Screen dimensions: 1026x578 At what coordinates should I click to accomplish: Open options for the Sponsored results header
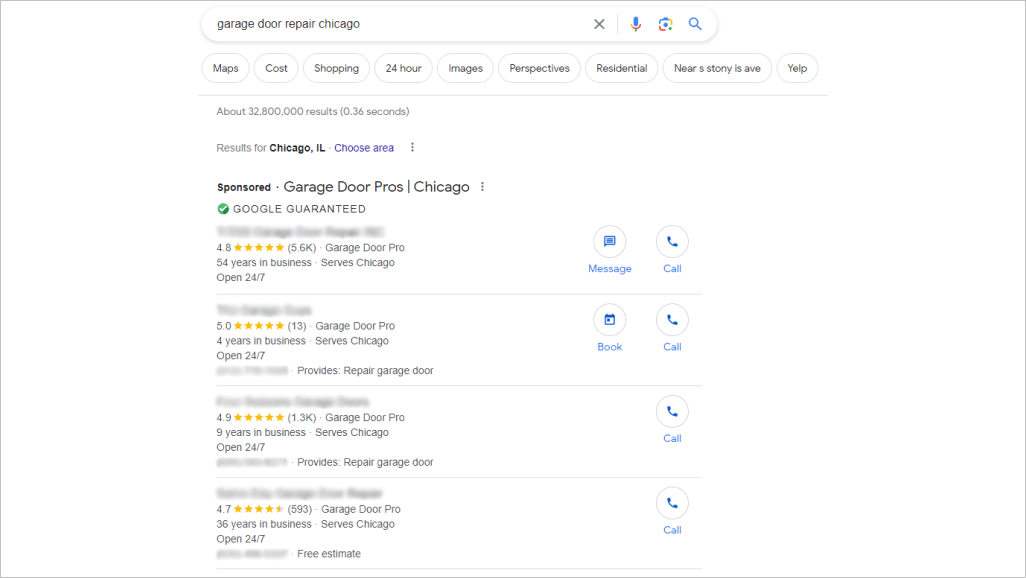point(482,186)
